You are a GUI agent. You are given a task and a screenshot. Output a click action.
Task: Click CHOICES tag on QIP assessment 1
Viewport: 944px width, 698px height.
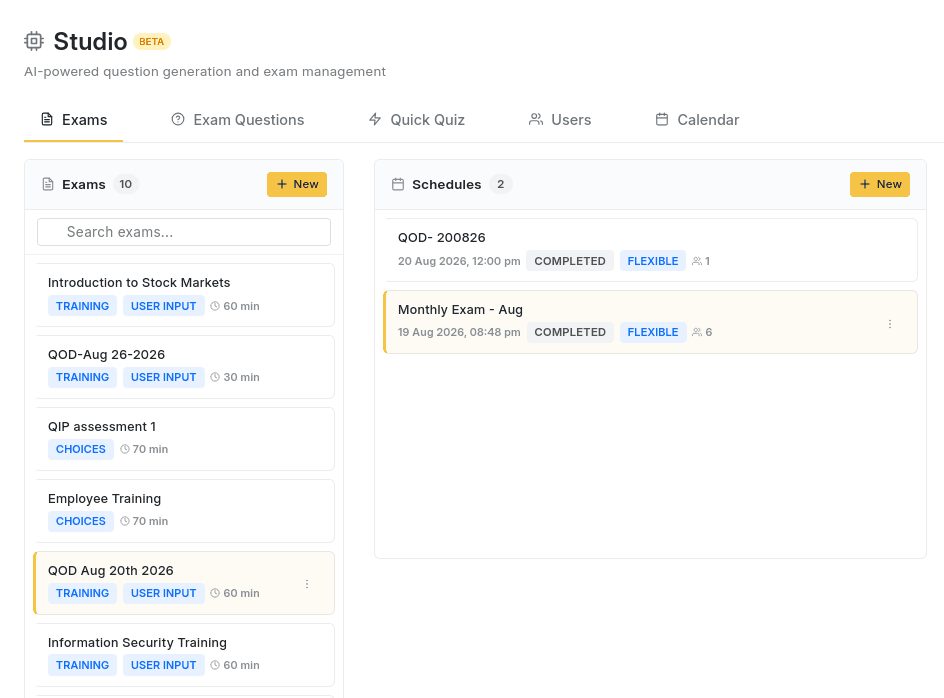click(81, 449)
